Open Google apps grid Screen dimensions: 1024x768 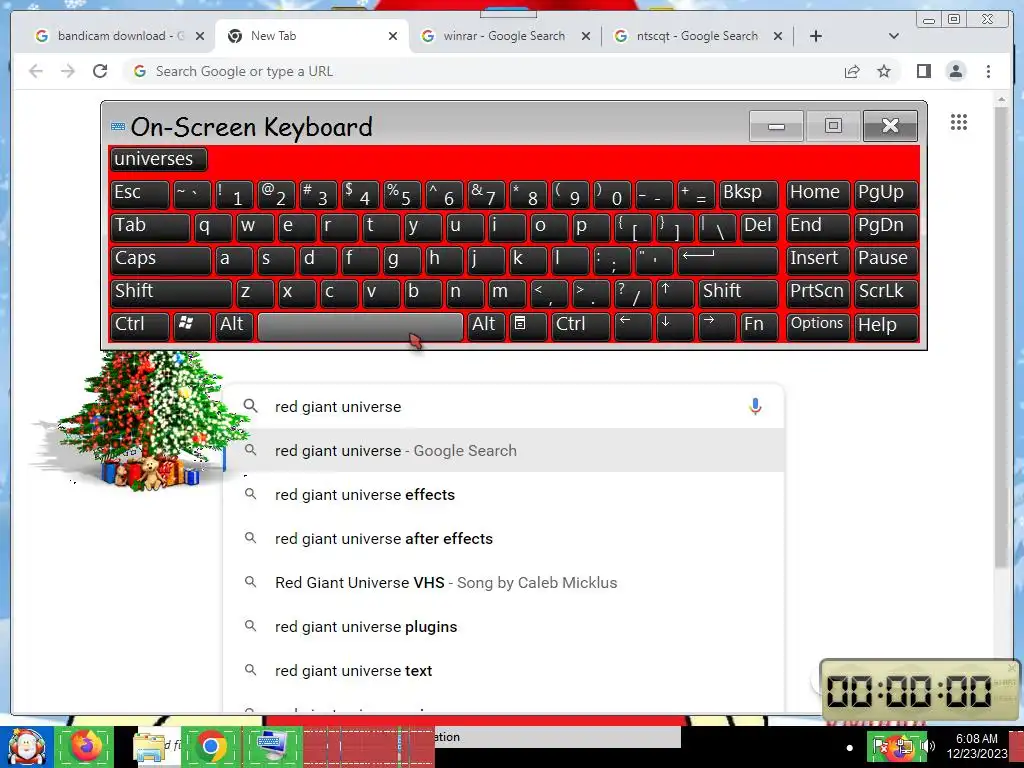[959, 122]
